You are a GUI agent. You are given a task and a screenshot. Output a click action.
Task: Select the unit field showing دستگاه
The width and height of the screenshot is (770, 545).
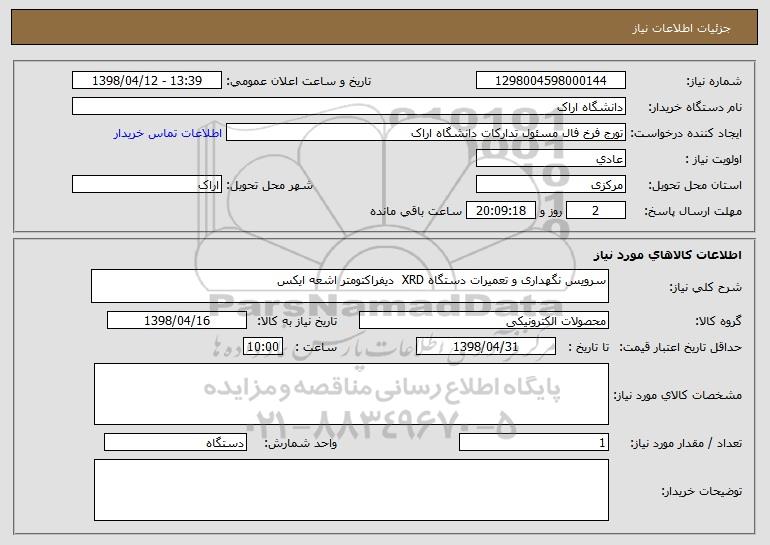pyautogui.click(x=175, y=442)
